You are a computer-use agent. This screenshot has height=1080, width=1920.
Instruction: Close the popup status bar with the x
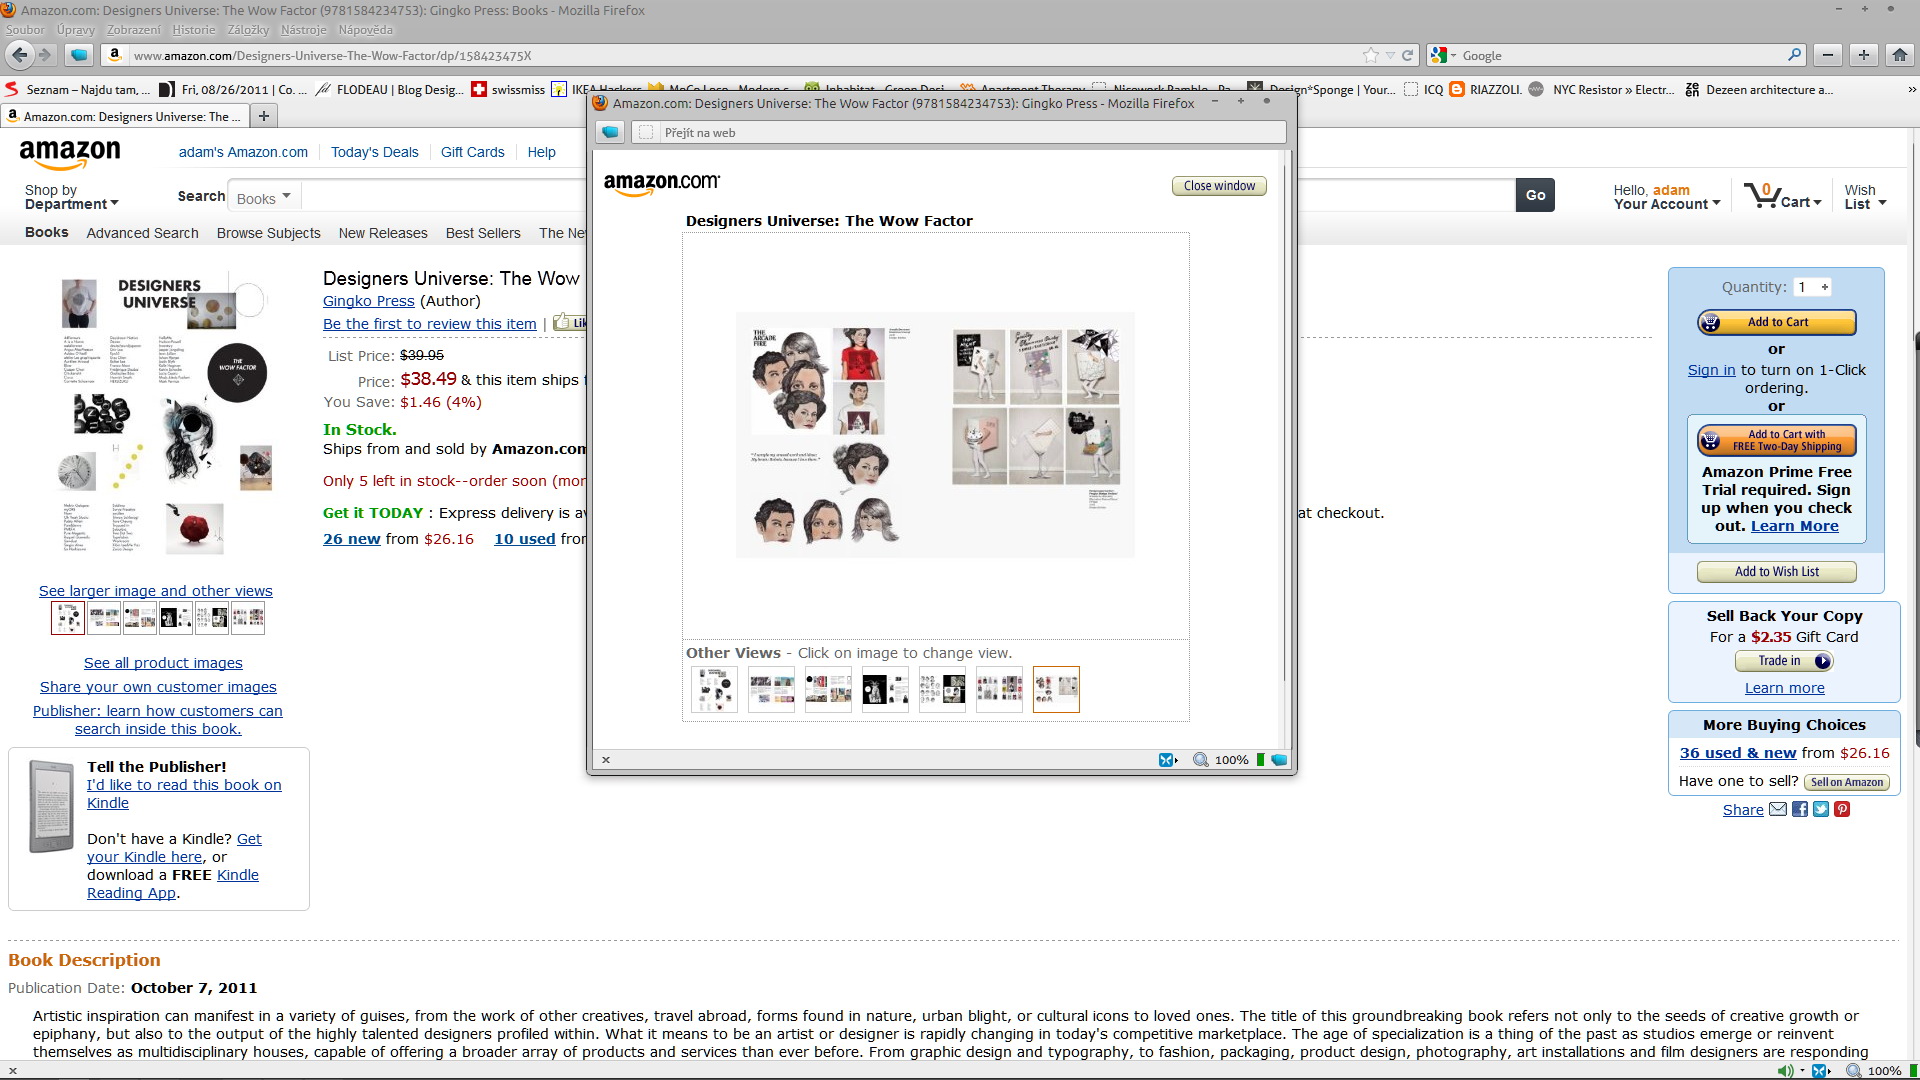click(x=606, y=760)
